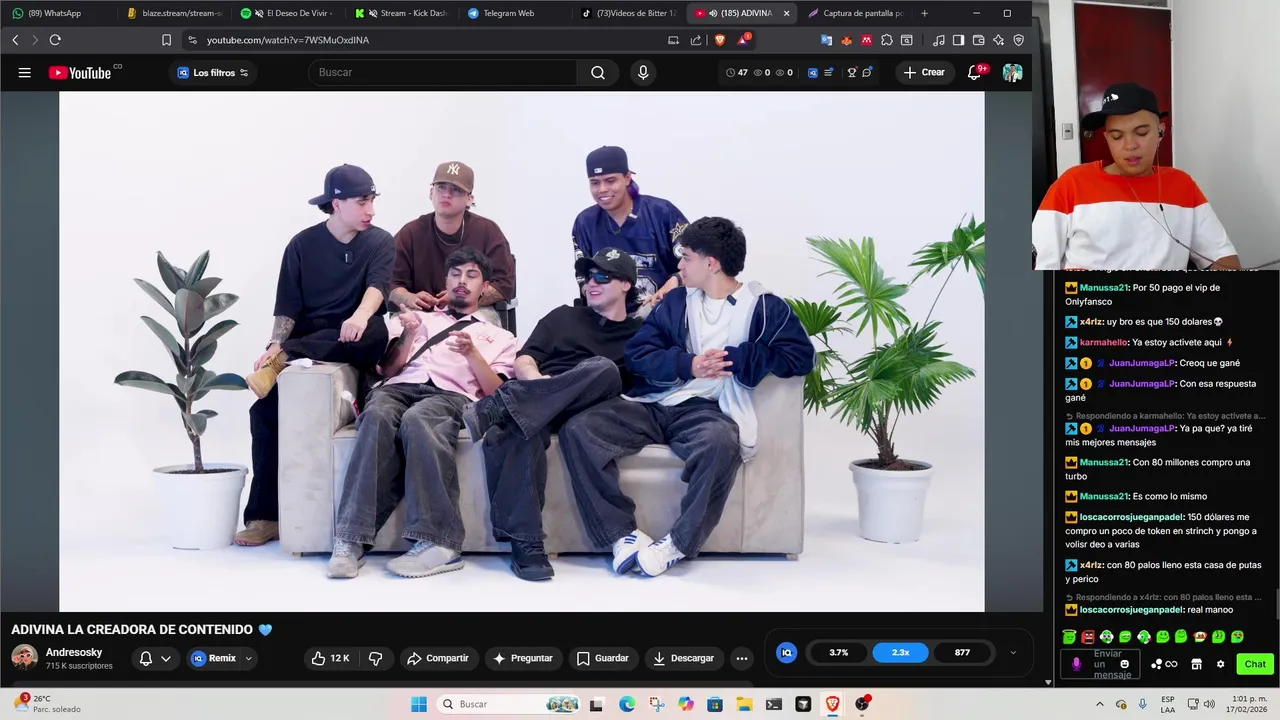The height and width of the screenshot is (720, 1280).
Task: Expand the notification bell dropdown for Andresosky
Action: click(x=166, y=658)
